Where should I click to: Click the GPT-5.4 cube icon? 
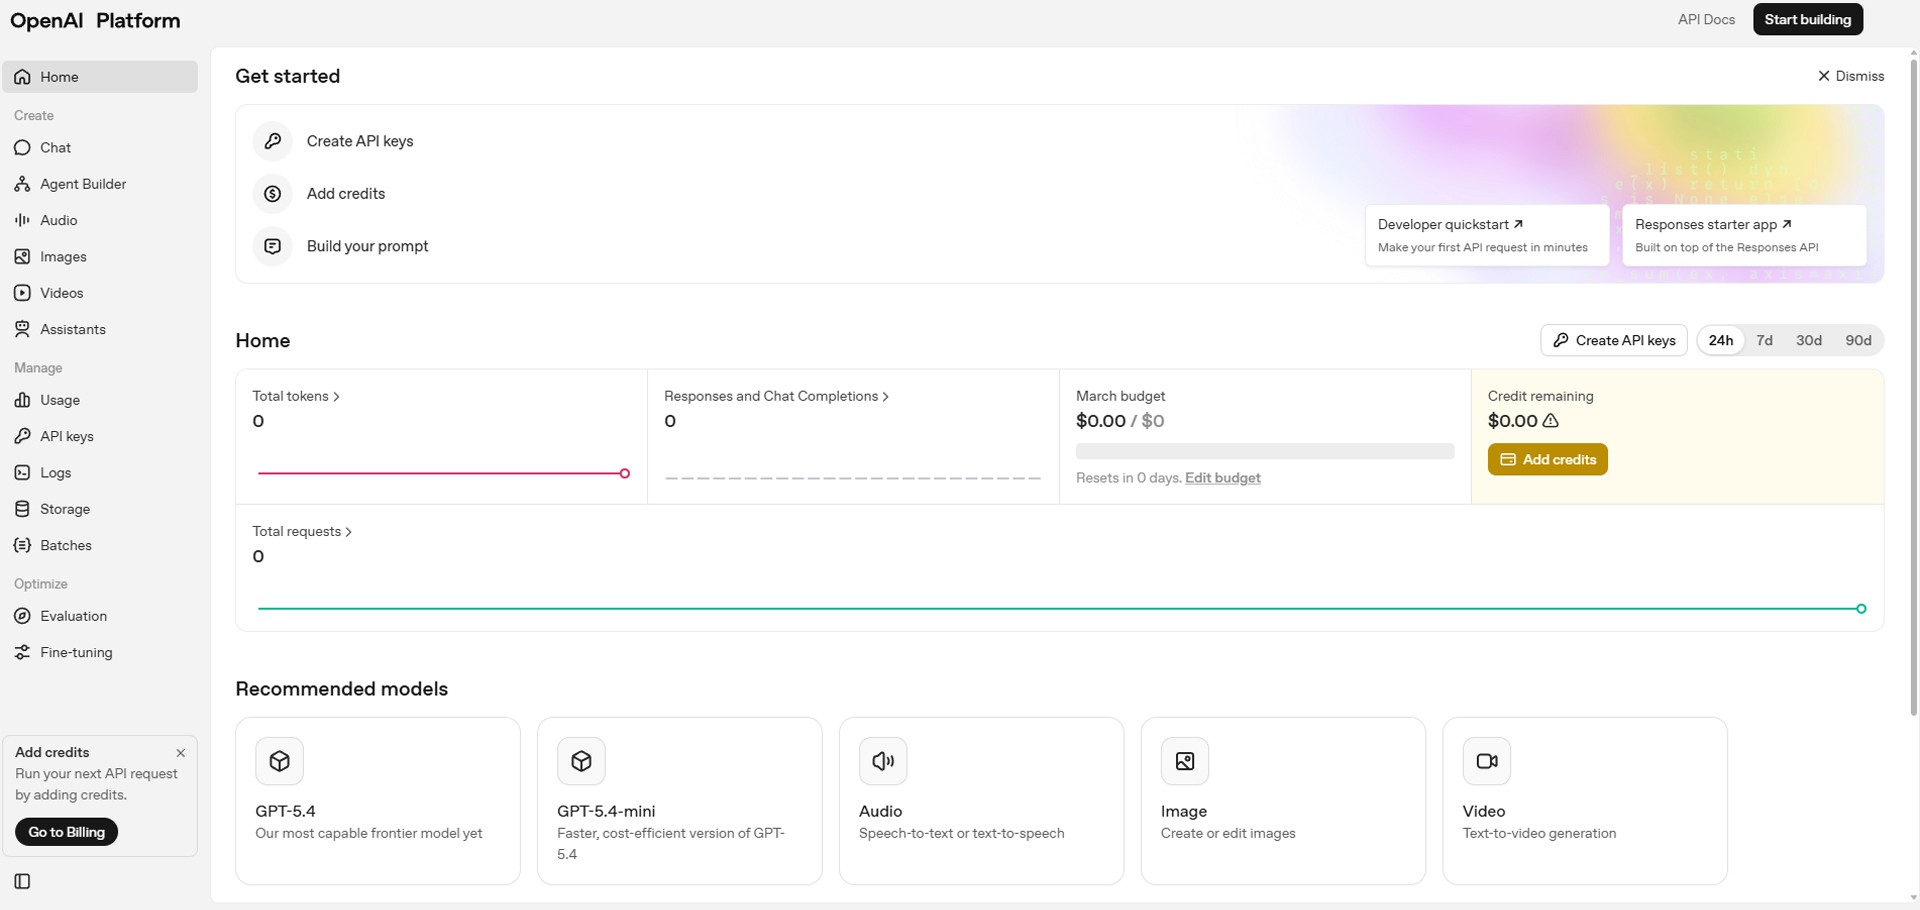[280, 761]
